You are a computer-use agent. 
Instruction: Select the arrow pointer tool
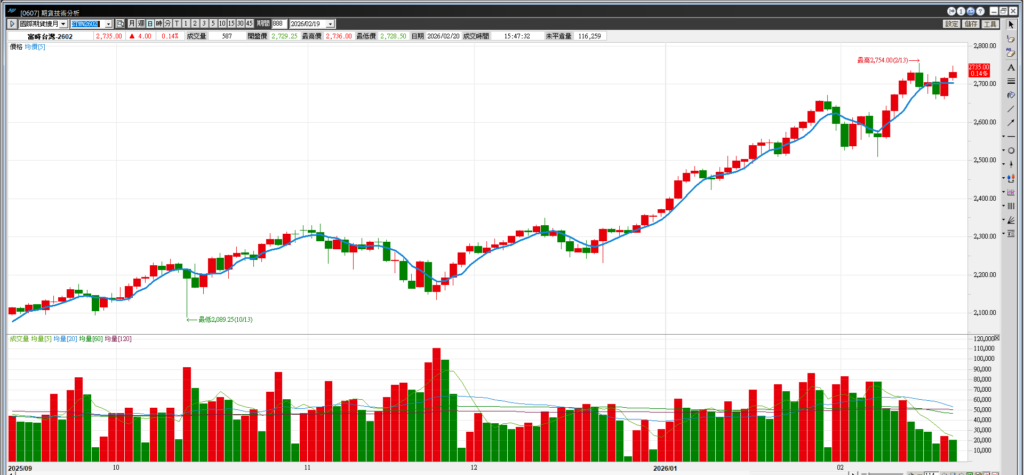coord(1011,24)
